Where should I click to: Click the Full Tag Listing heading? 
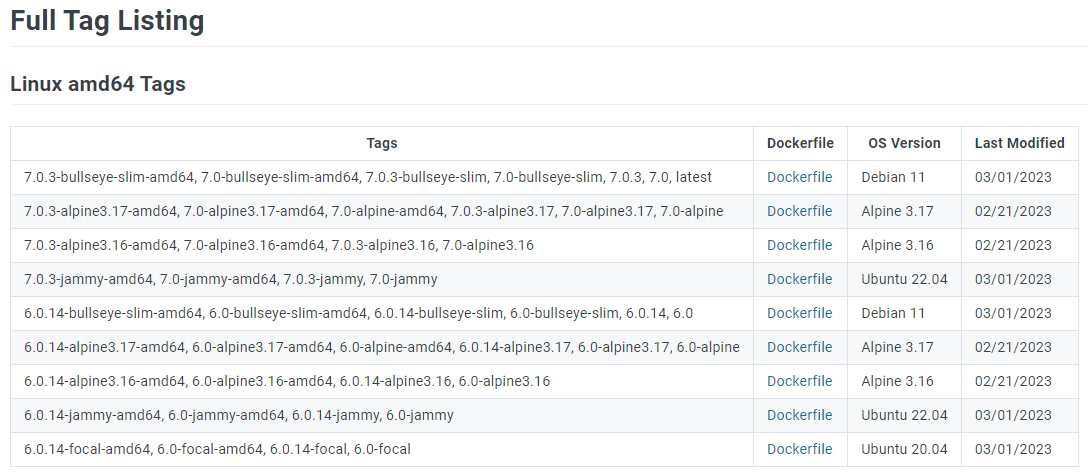(x=107, y=21)
